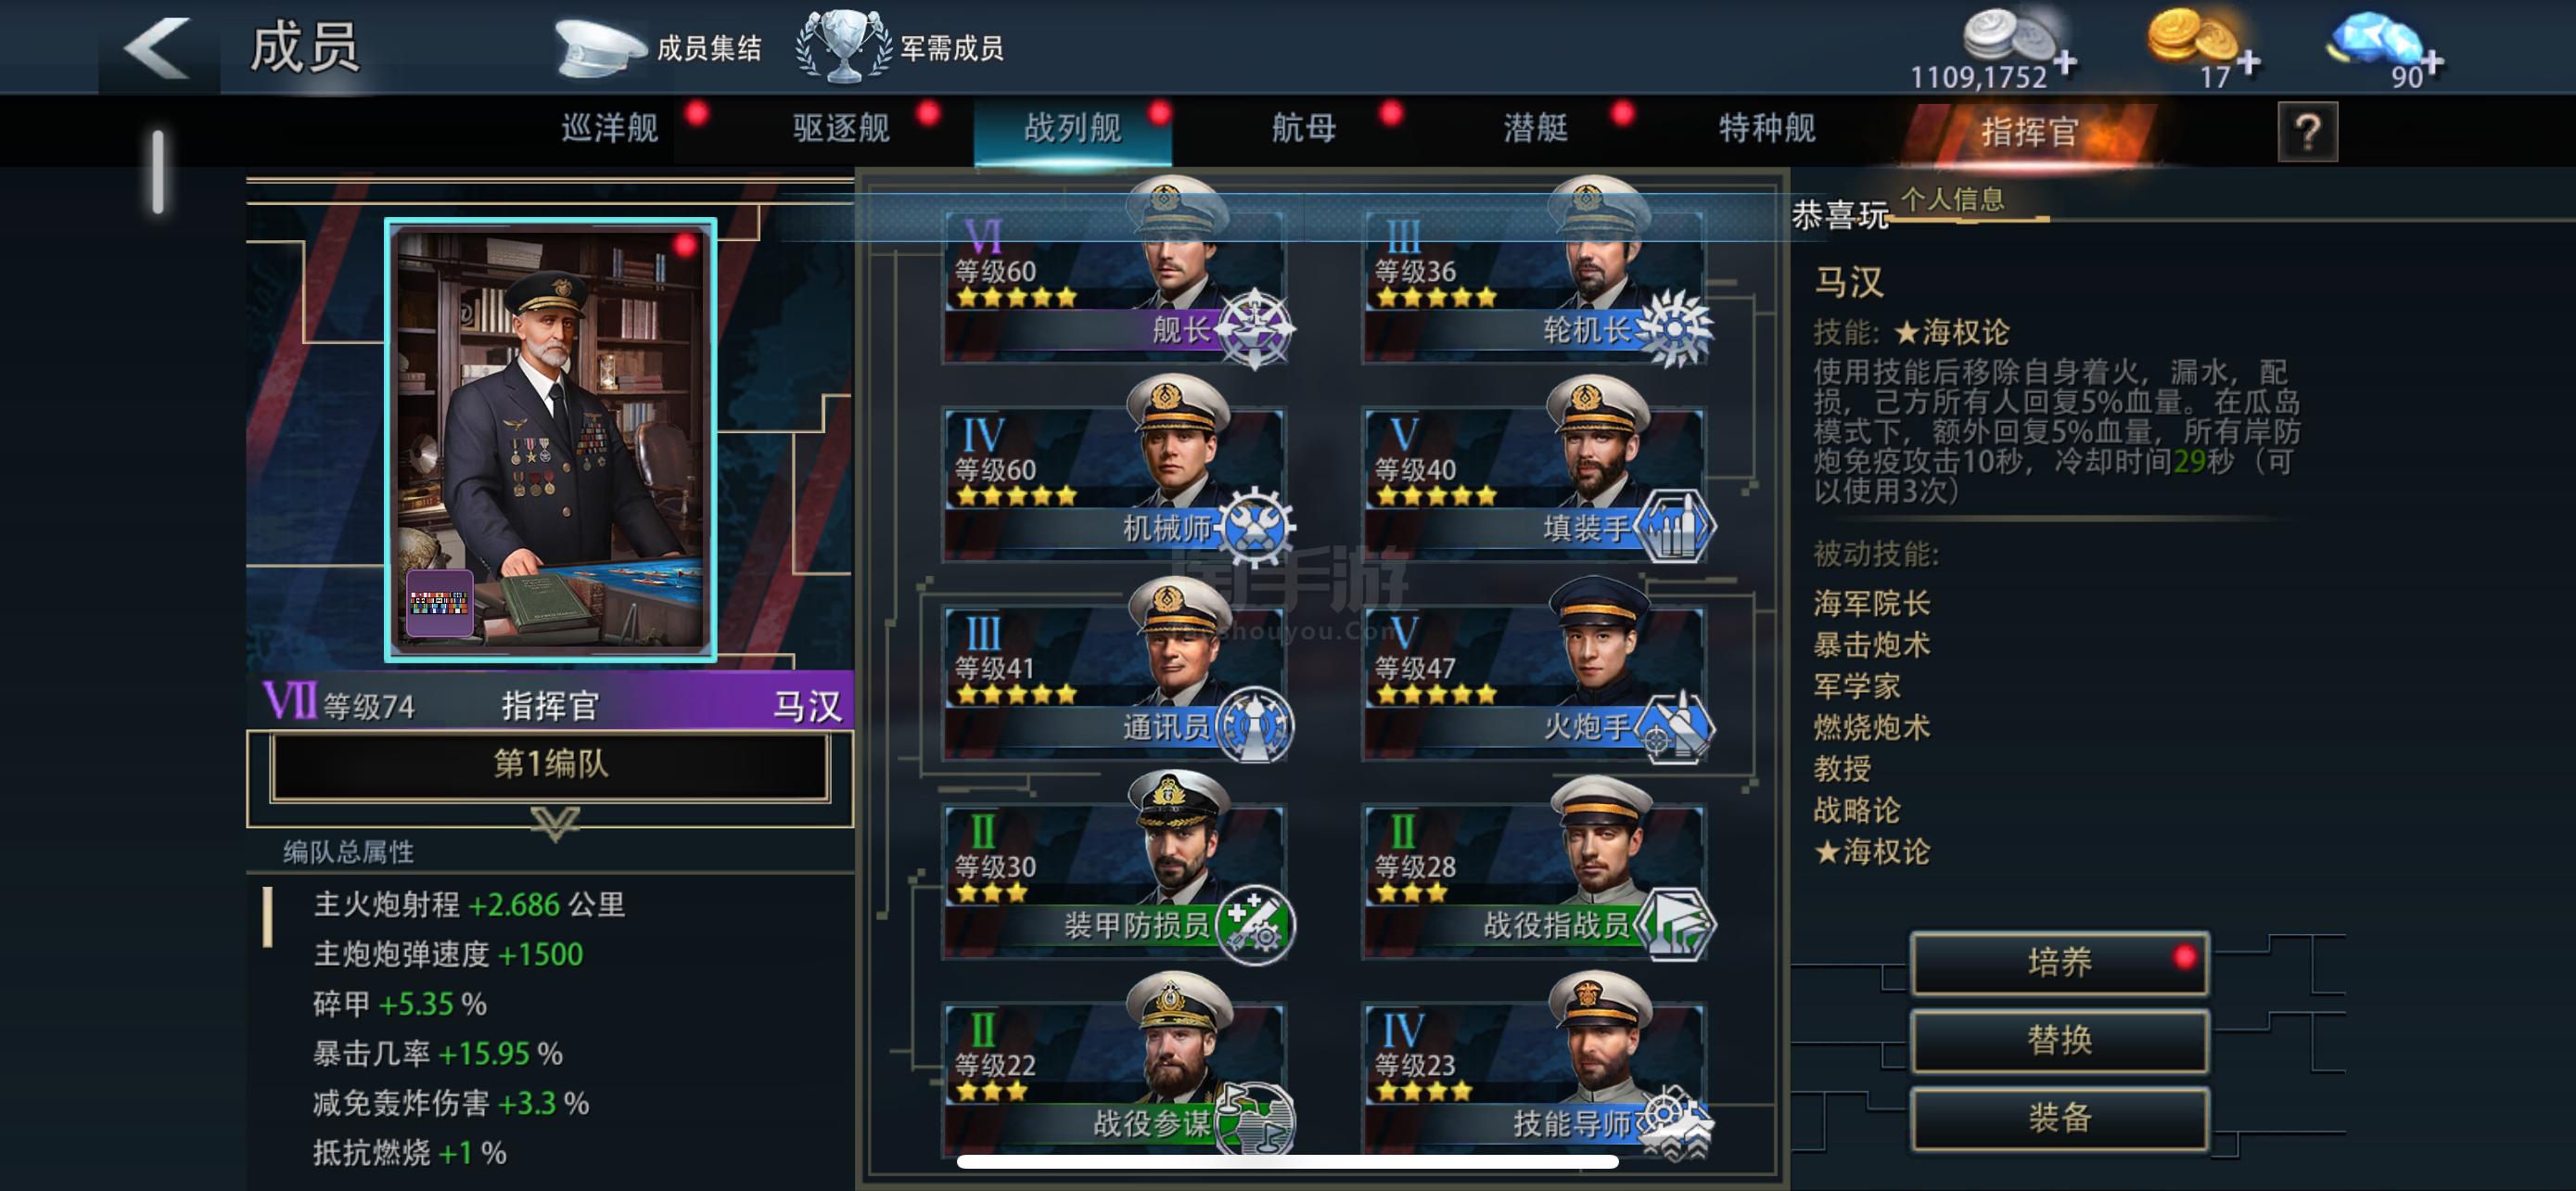Click the 替换 button
2576x1191 pixels.
[2059, 1039]
